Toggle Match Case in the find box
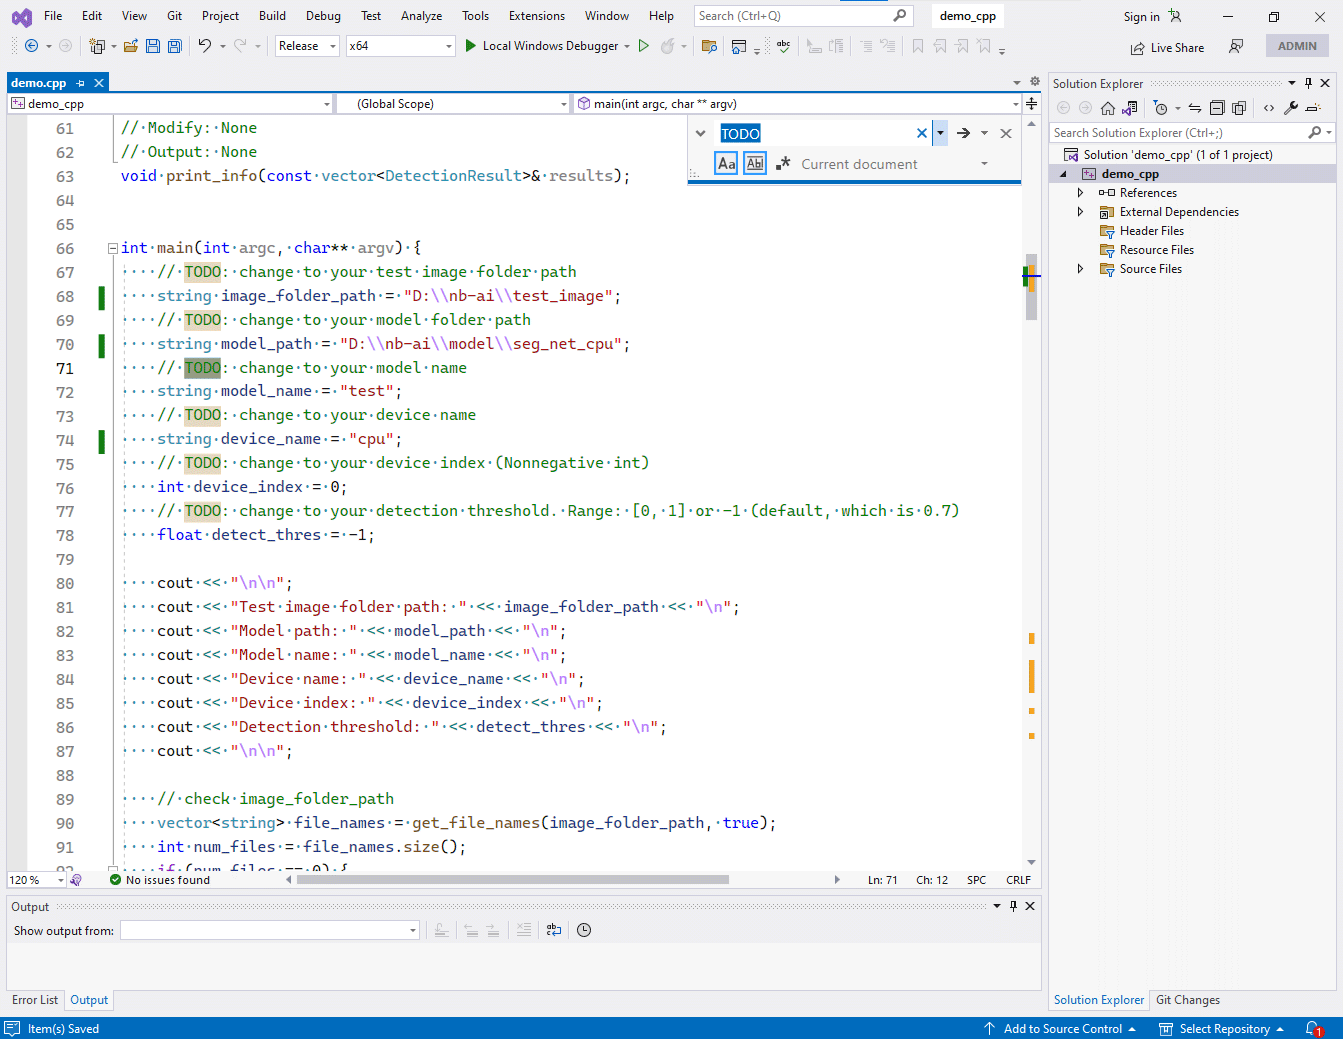Screen dimensions: 1343x1039 726,163
